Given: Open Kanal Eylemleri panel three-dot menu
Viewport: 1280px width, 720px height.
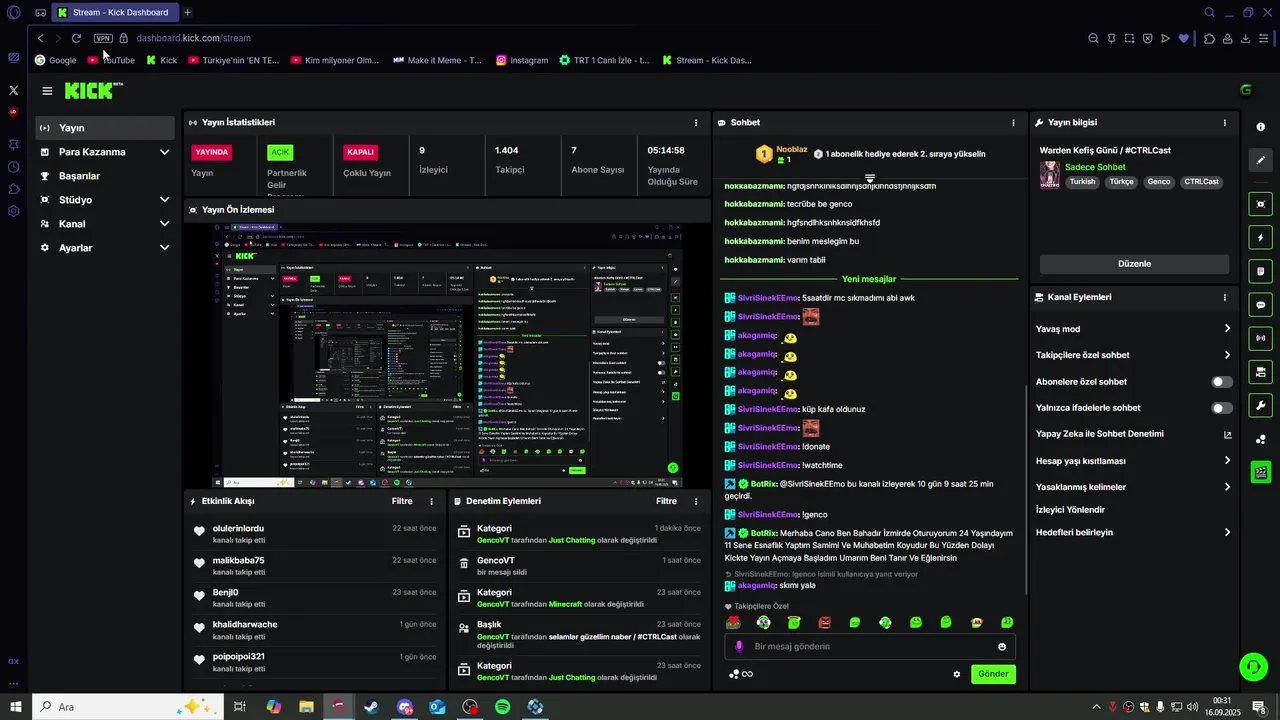Looking at the screenshot, I should tap(1224, 297).
